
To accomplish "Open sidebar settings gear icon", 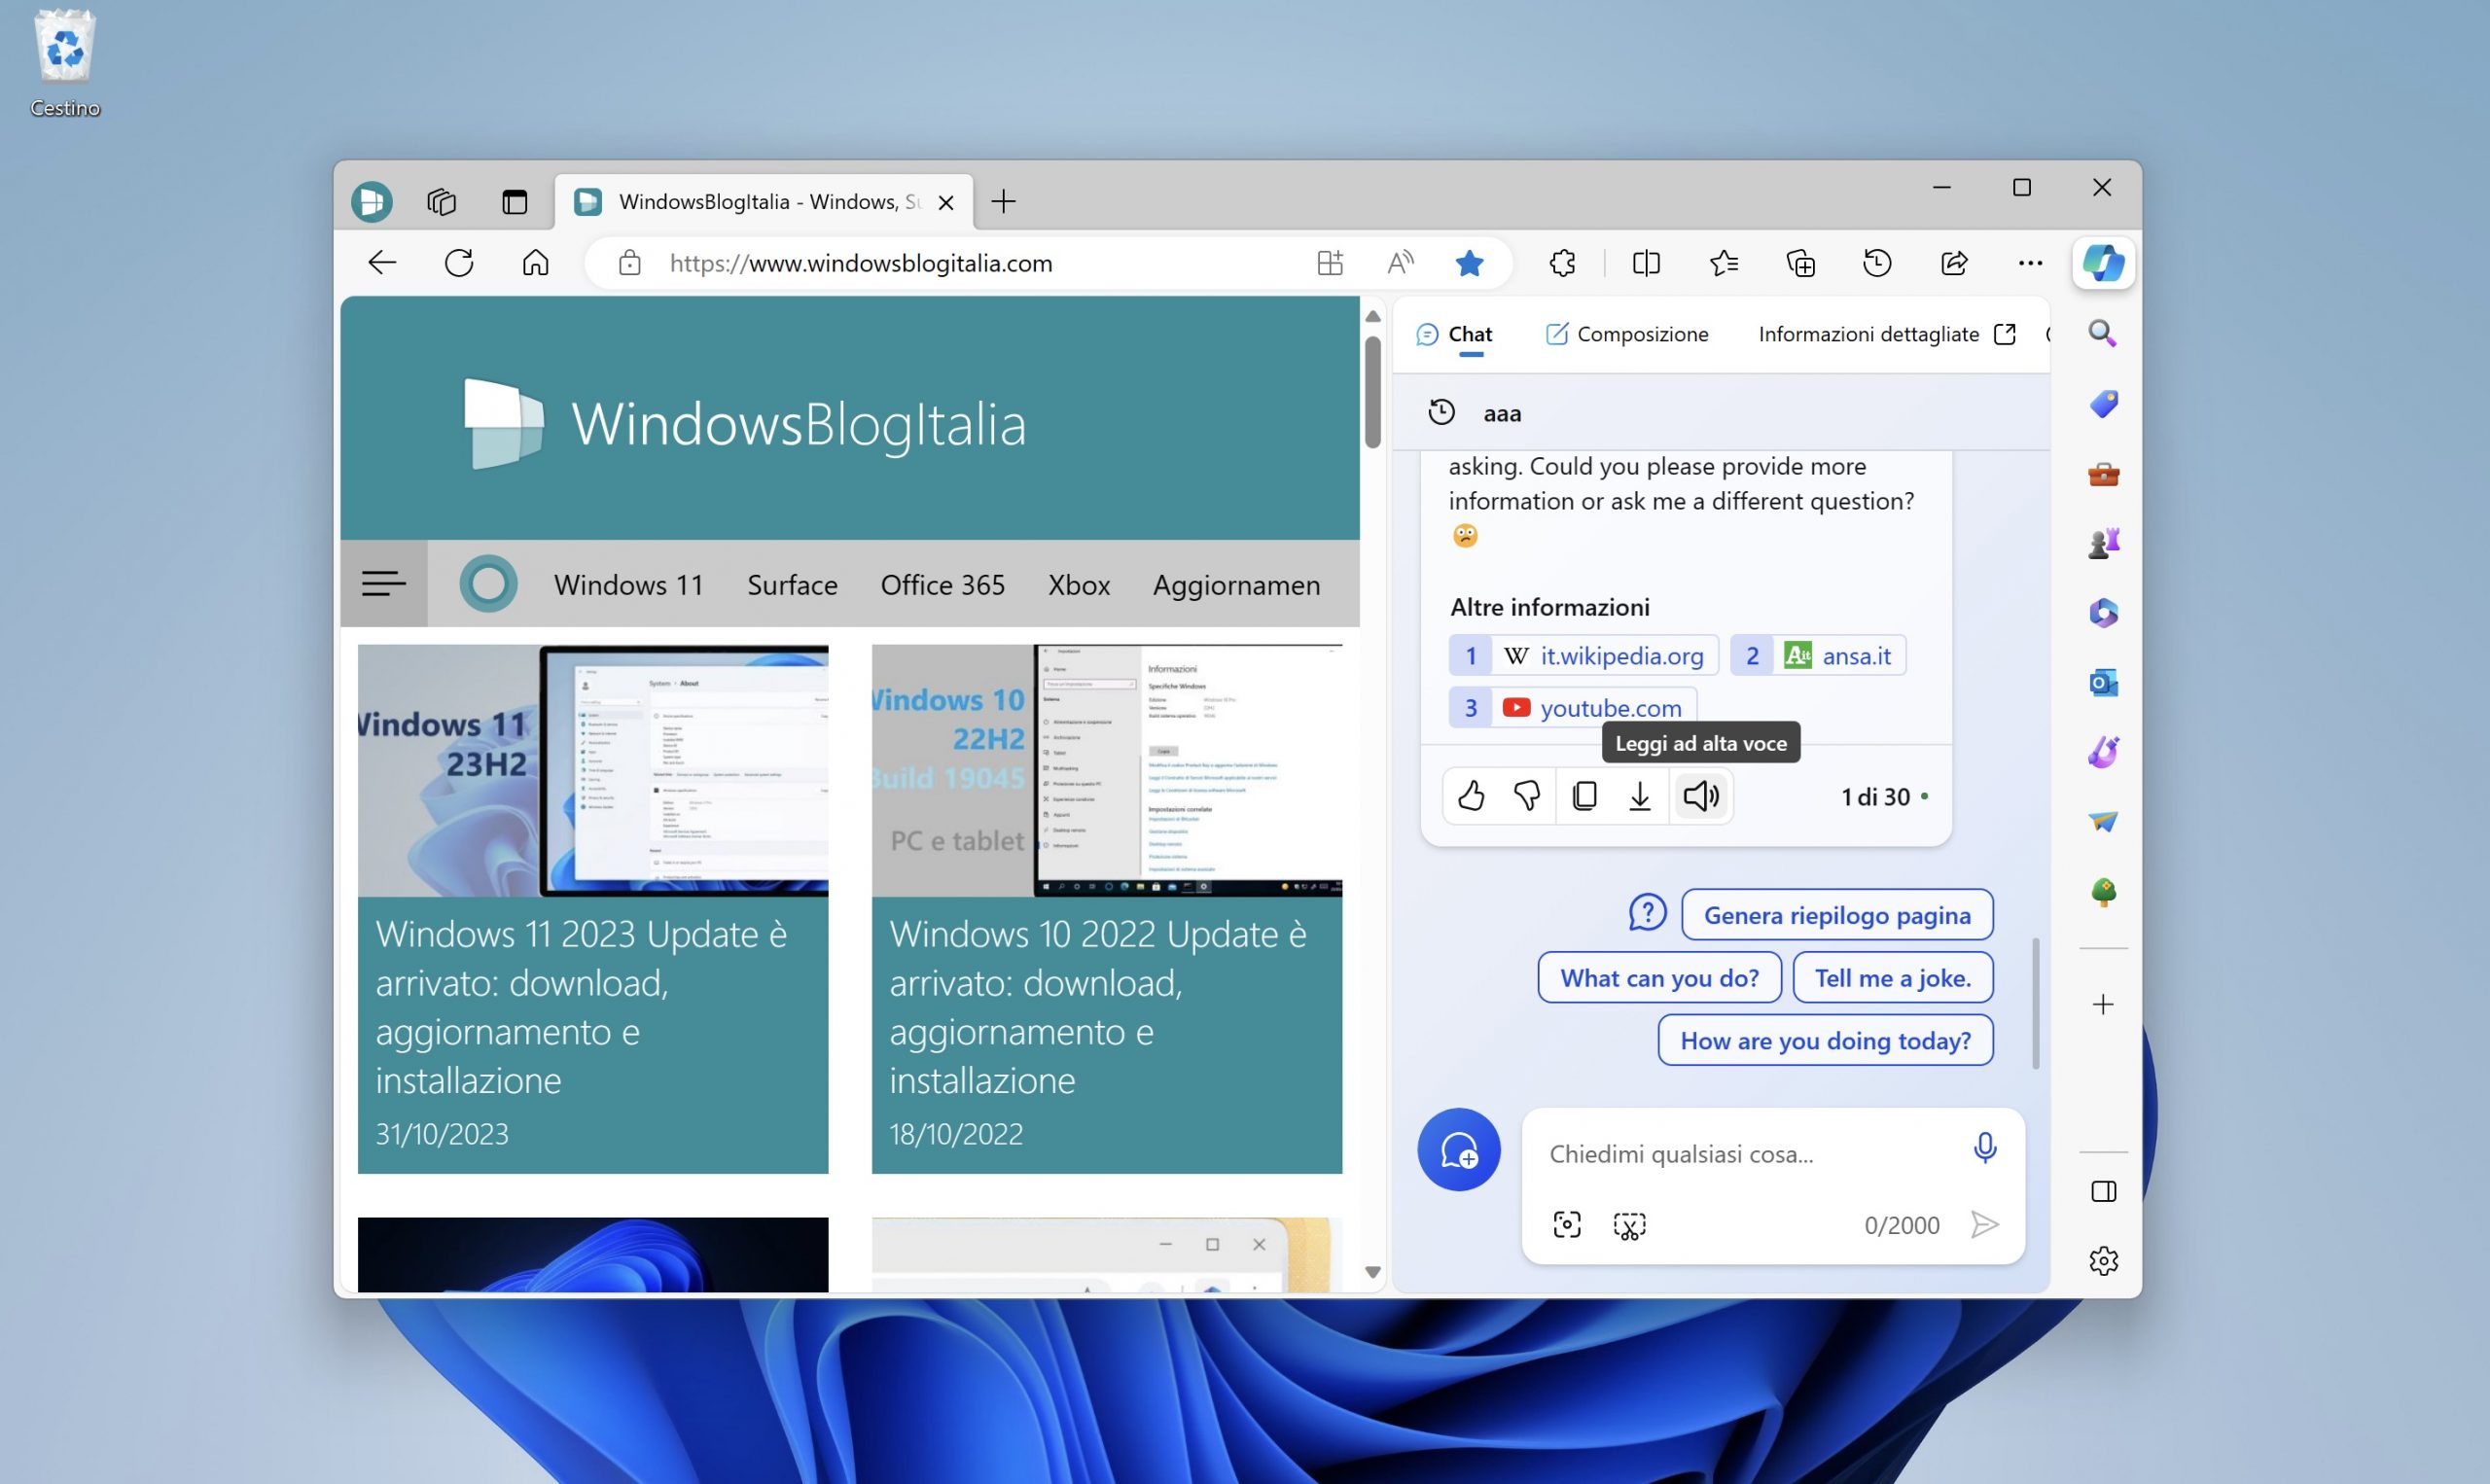I will [x=2103, y=1261].
